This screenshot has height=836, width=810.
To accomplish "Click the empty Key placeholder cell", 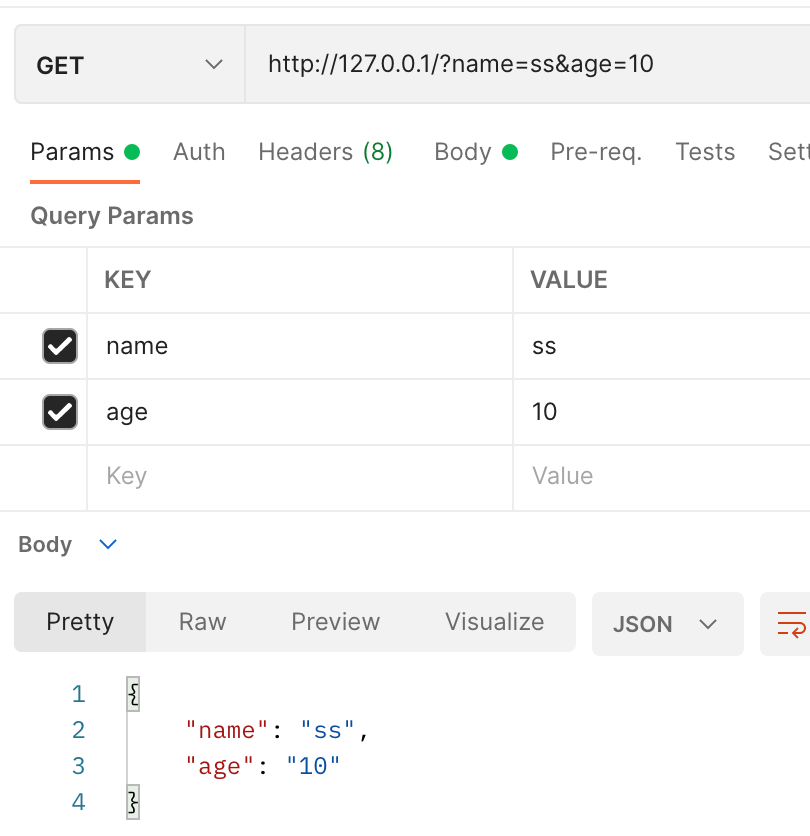I will pos(300,477).
